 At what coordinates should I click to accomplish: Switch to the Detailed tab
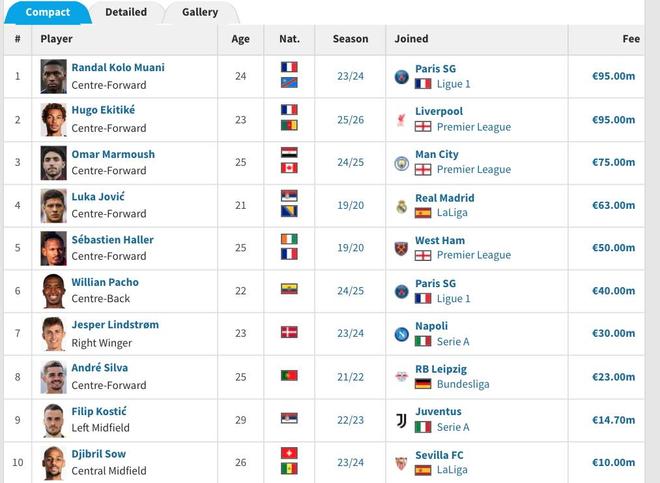coord(126,12)
